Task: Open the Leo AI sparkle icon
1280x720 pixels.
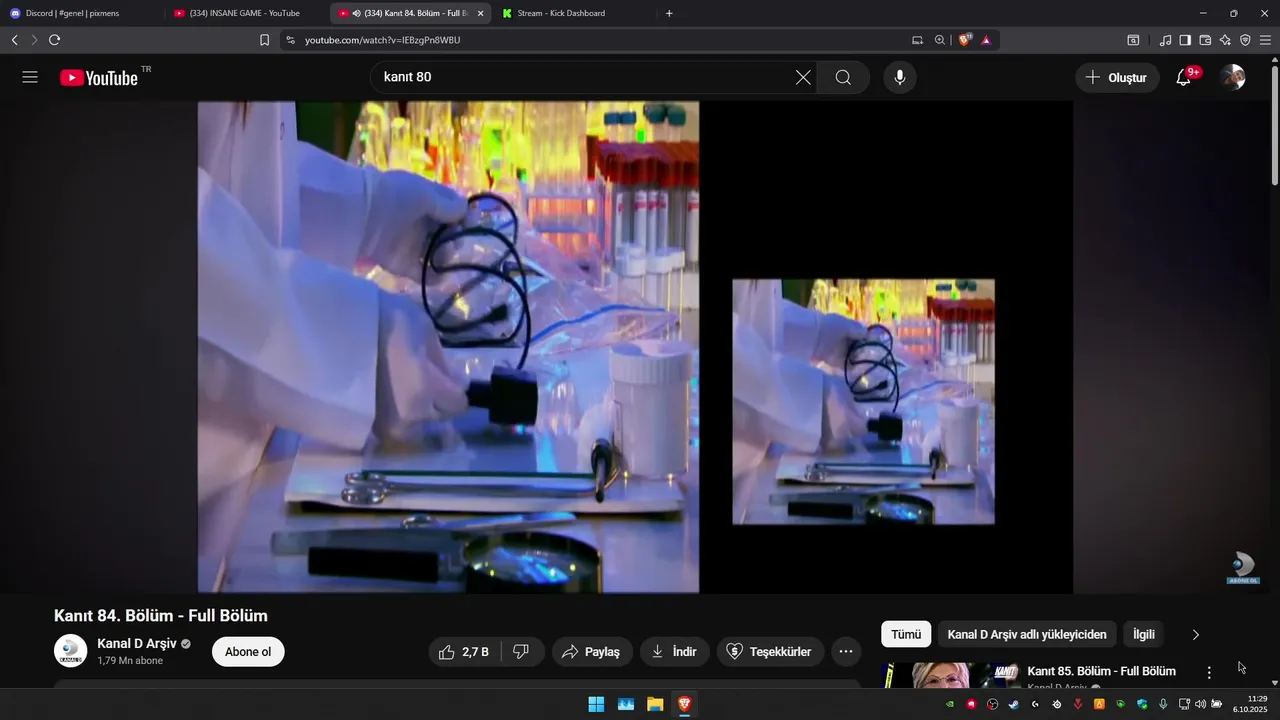Action: pyautogui.click(x=1225, y=40)
